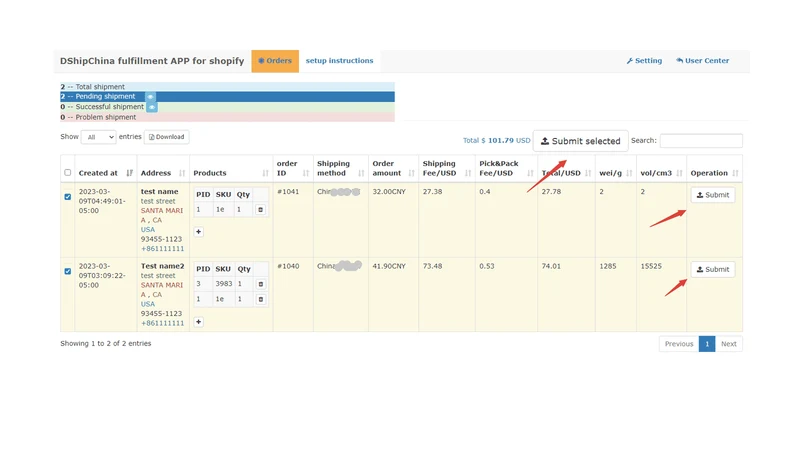Image resolution: width=800 pixels, height=450 pixels.
Task: Toggle eye icon beside Pending shipment
Action: tap(151, 96)
